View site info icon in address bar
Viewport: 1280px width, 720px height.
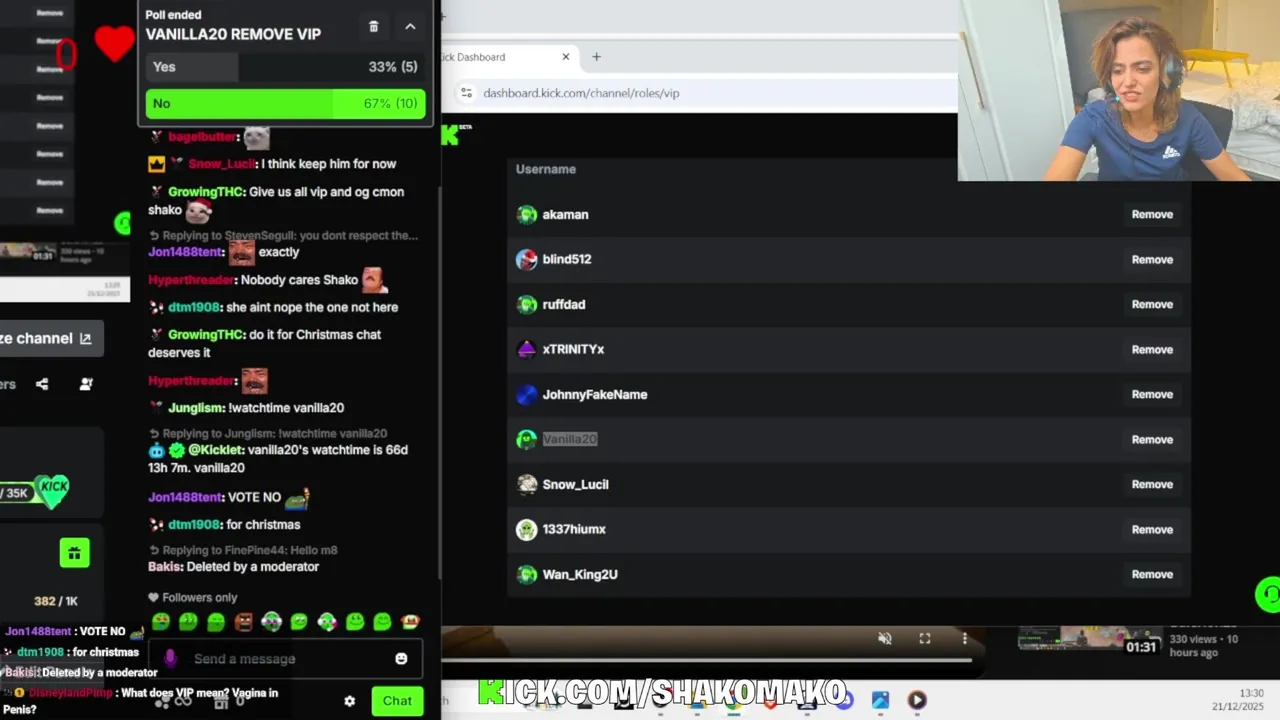466,93
